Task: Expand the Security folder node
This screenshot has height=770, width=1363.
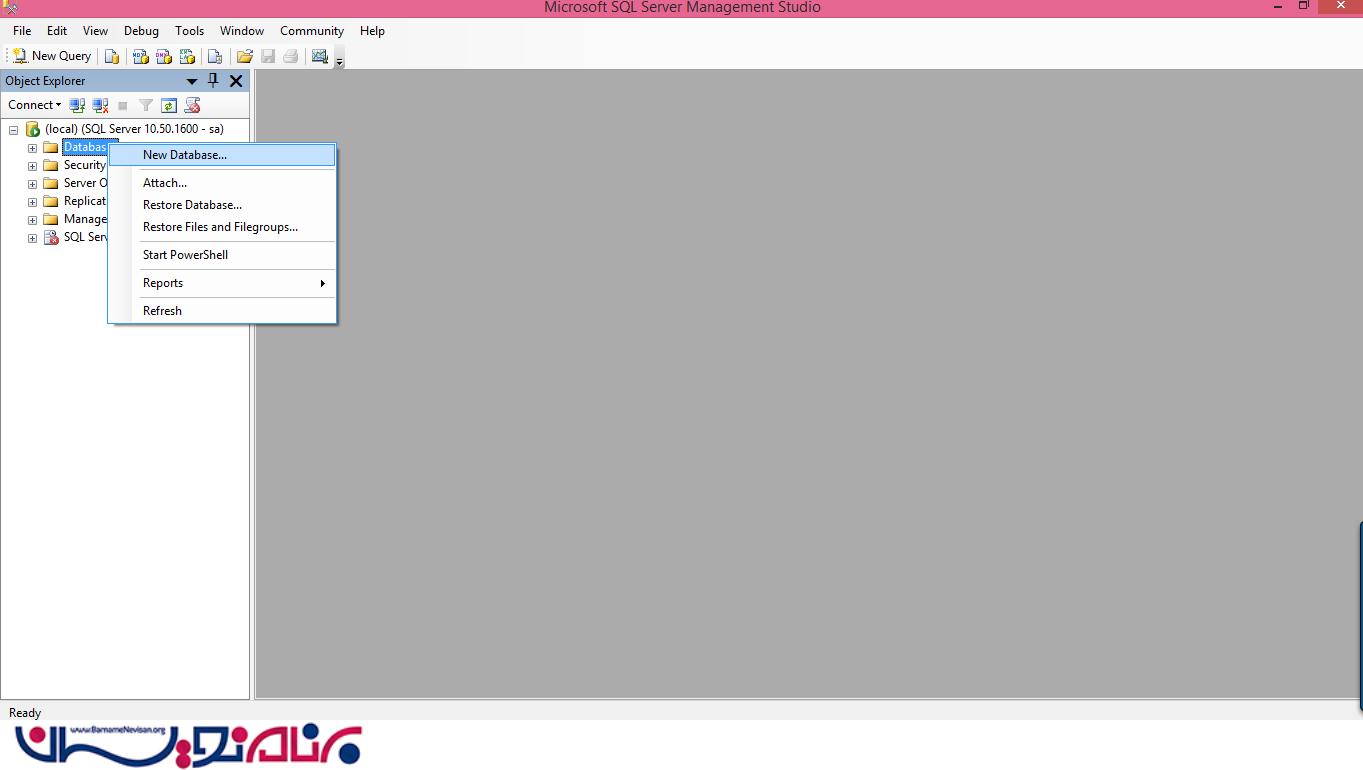Action: tap(32, 166)
